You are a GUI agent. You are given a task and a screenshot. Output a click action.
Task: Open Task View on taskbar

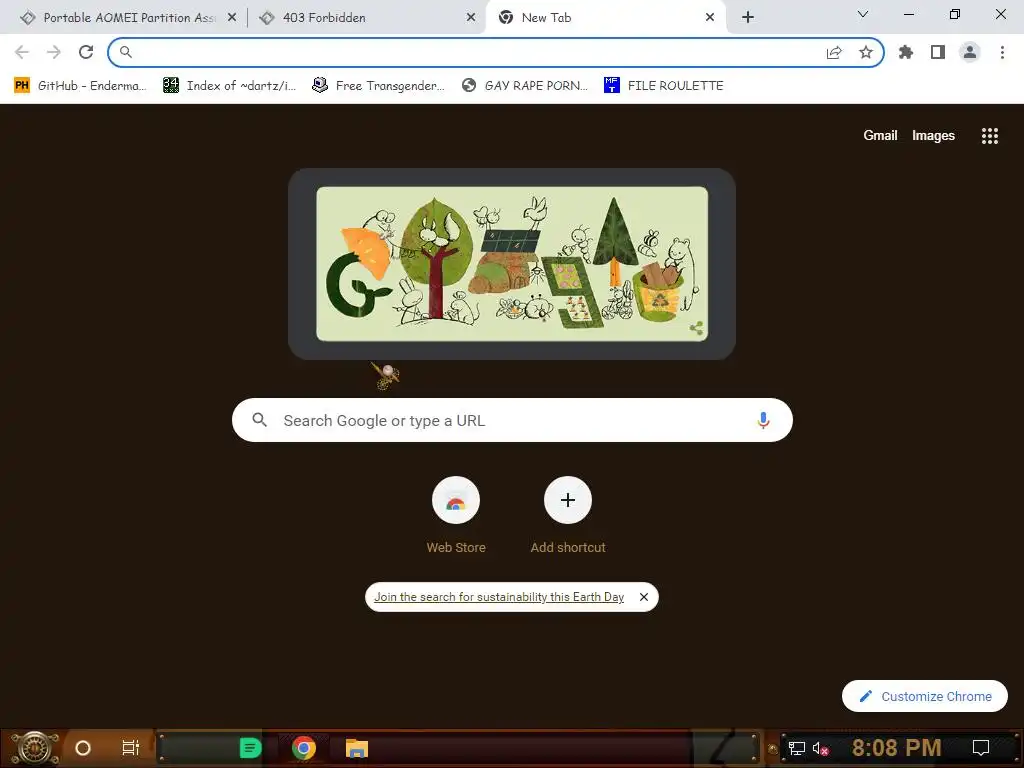pyautogui.click(x=131, y=748)
